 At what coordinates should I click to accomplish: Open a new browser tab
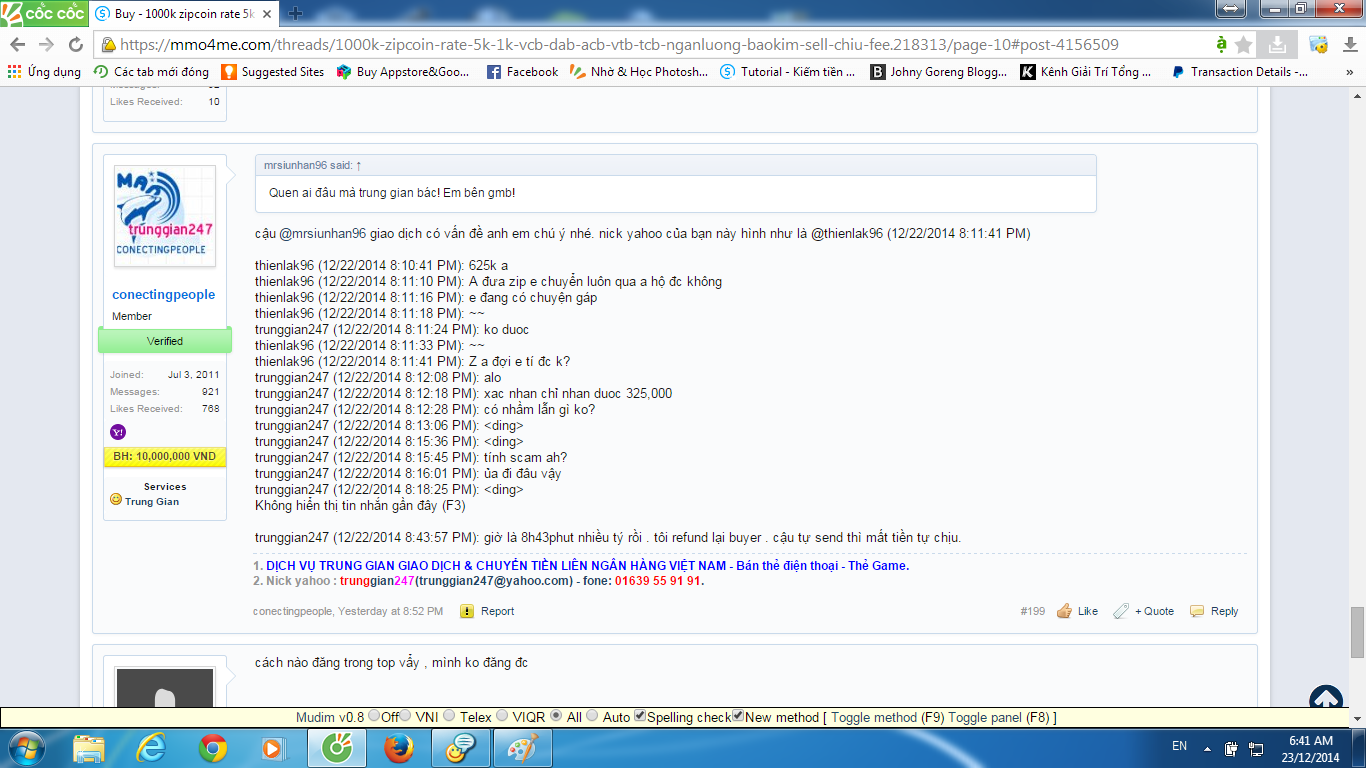tap(297, 14)
